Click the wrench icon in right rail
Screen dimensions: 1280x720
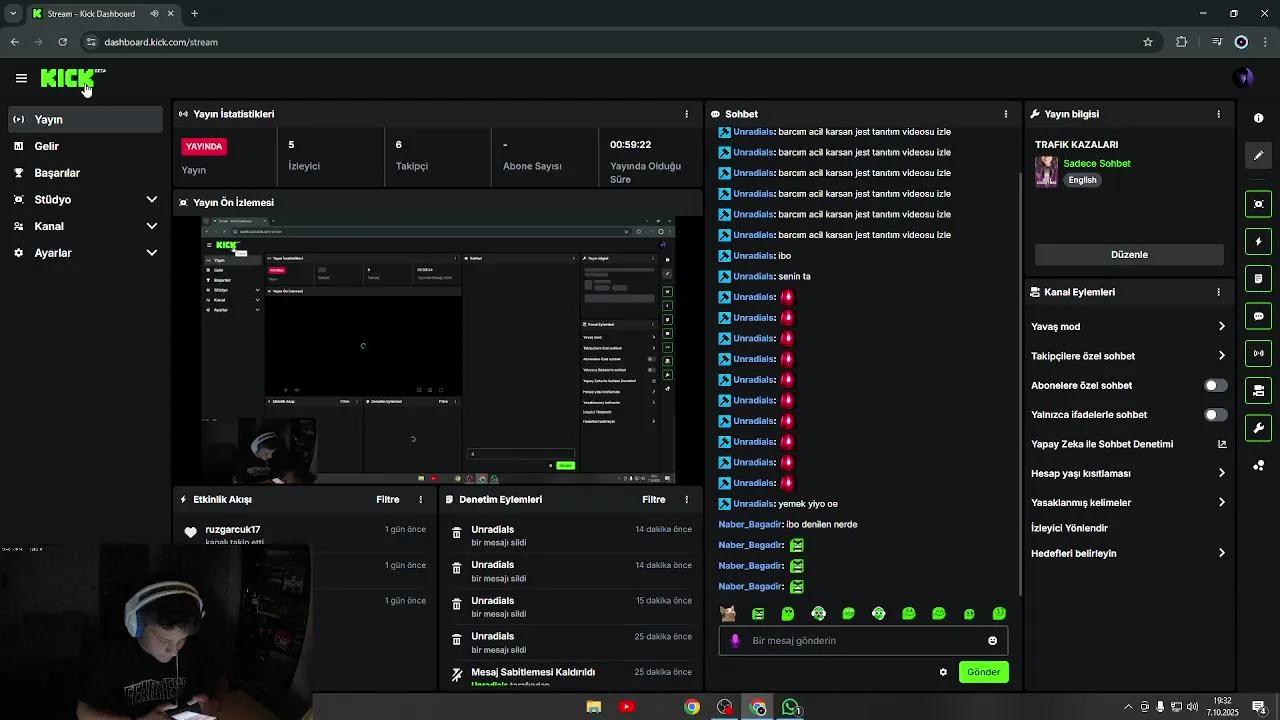click(1258, 428)
